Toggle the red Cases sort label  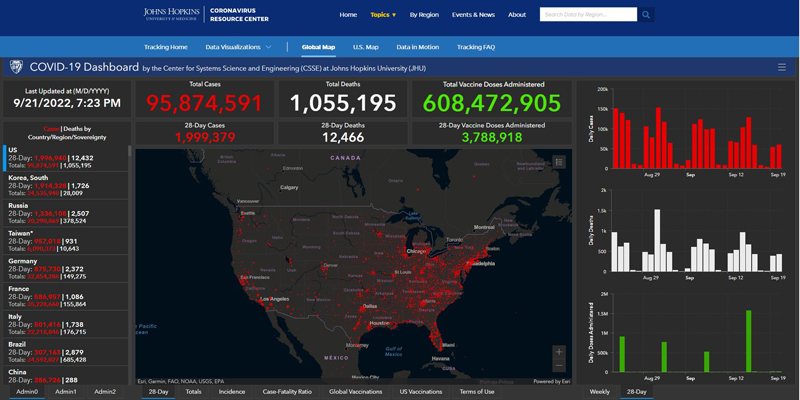[53, 129]
